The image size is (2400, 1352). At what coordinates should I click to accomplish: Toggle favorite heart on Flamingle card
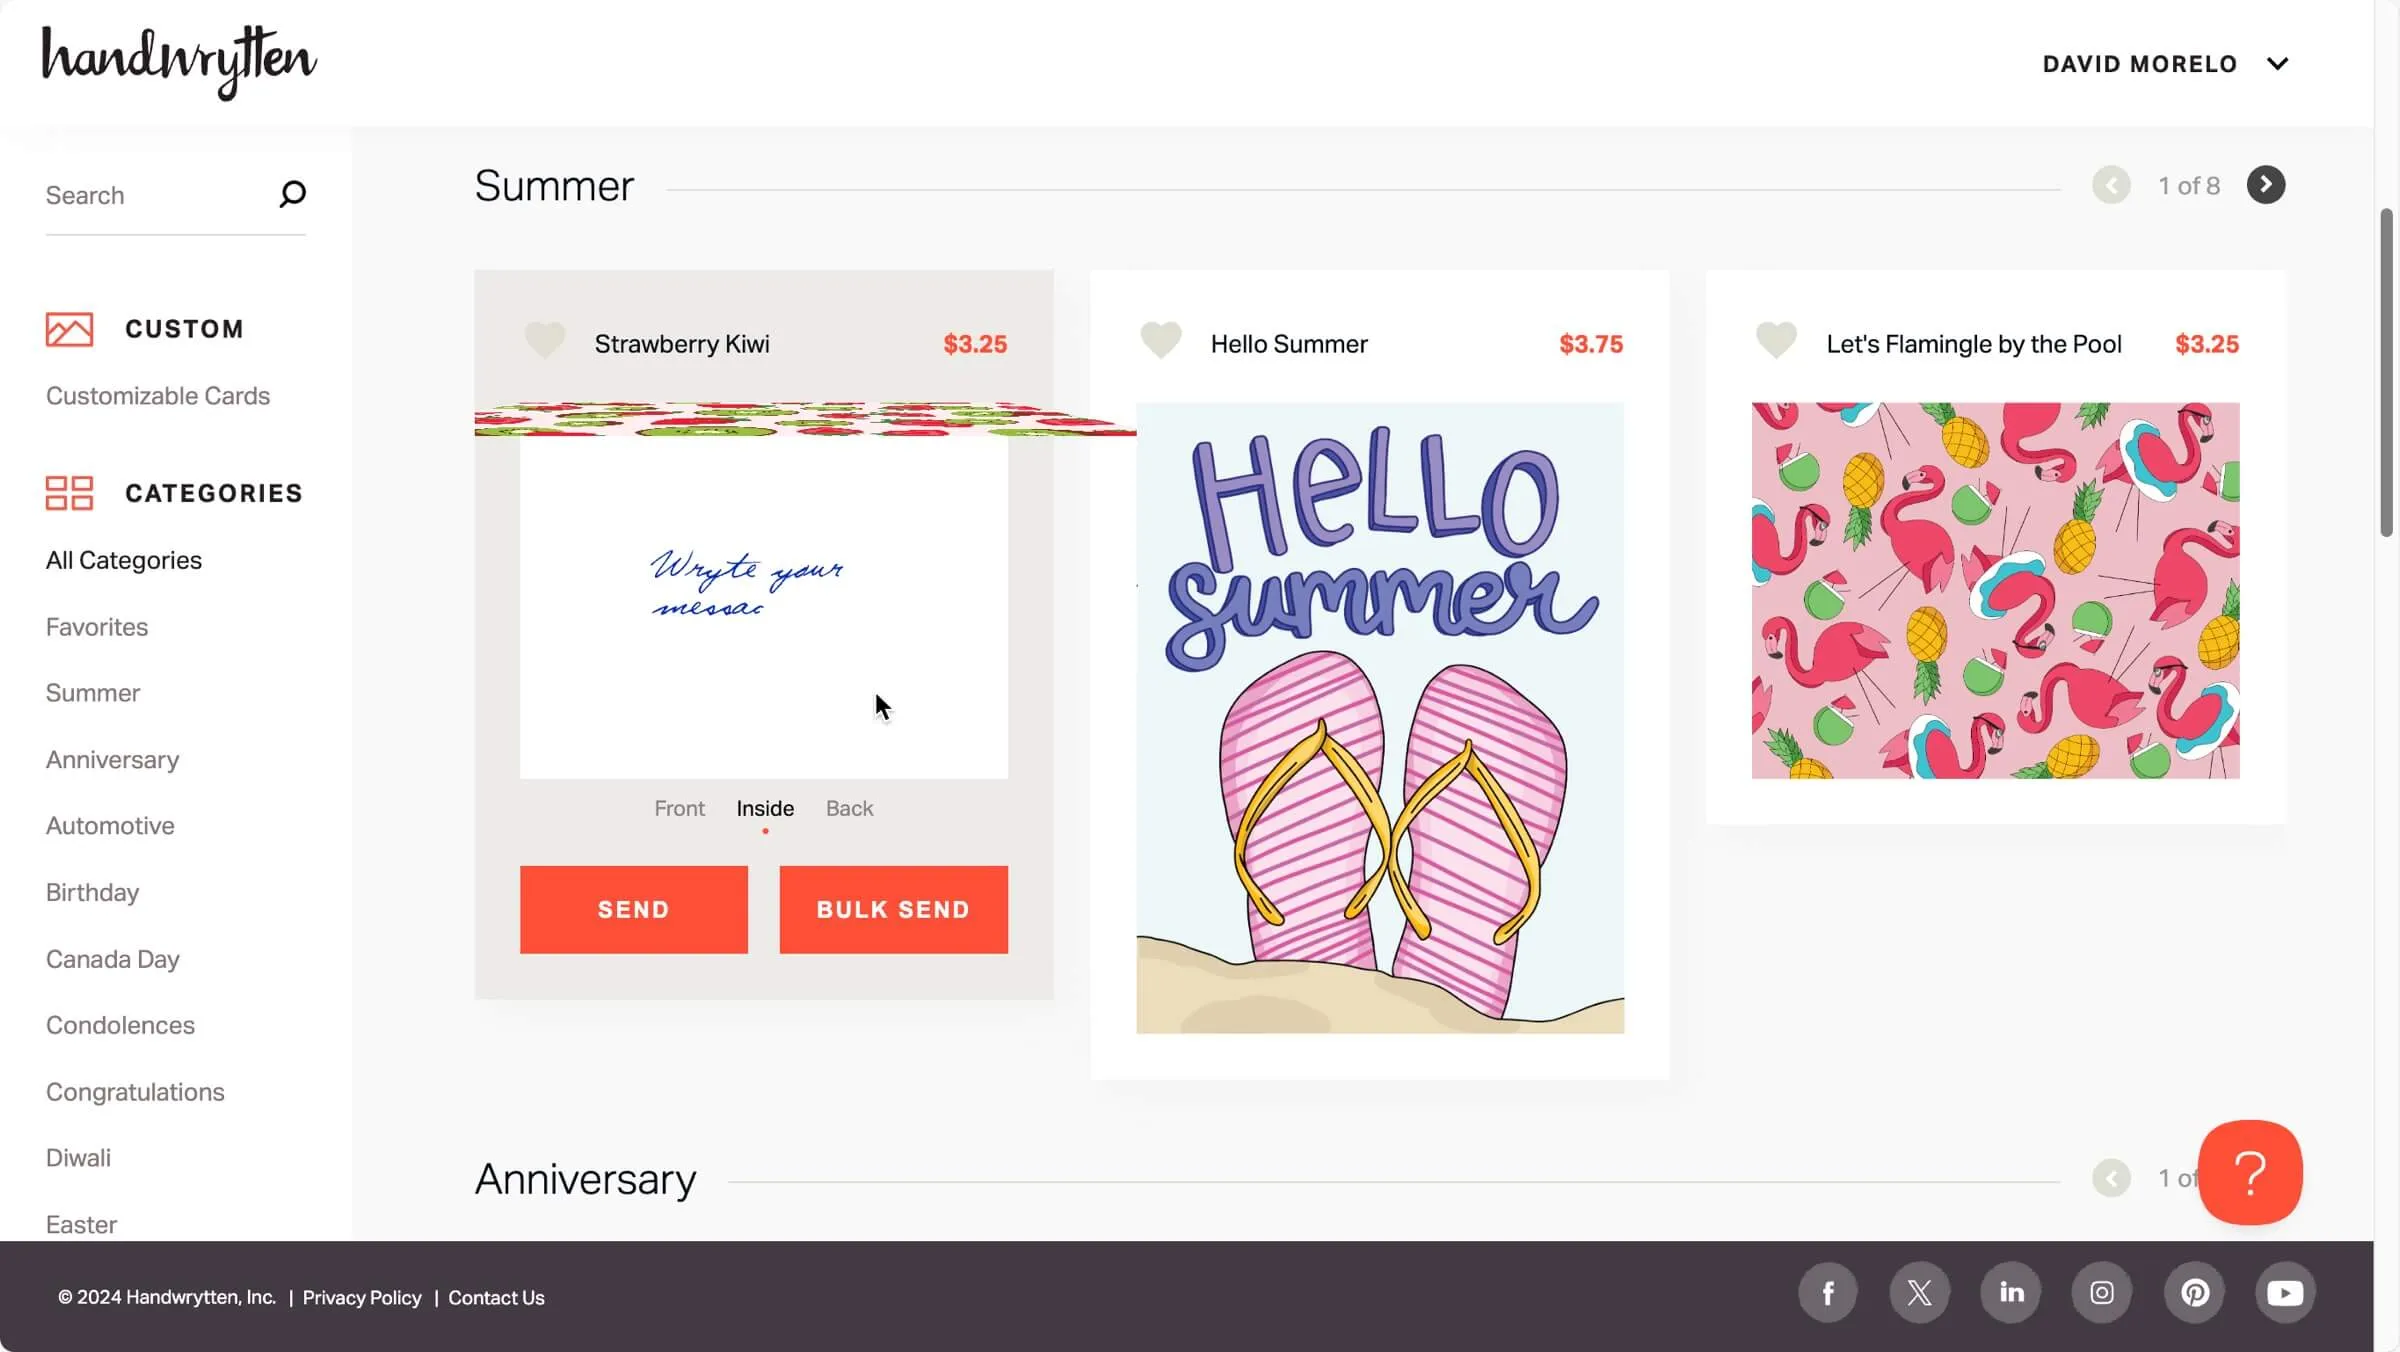(x=1775, y=341)
